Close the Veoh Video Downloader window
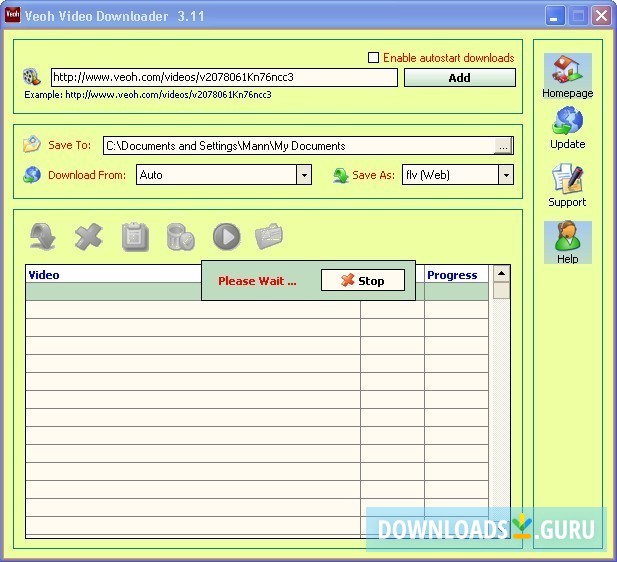The height and width of the screenshot is (562, 617). pos(601,16)
